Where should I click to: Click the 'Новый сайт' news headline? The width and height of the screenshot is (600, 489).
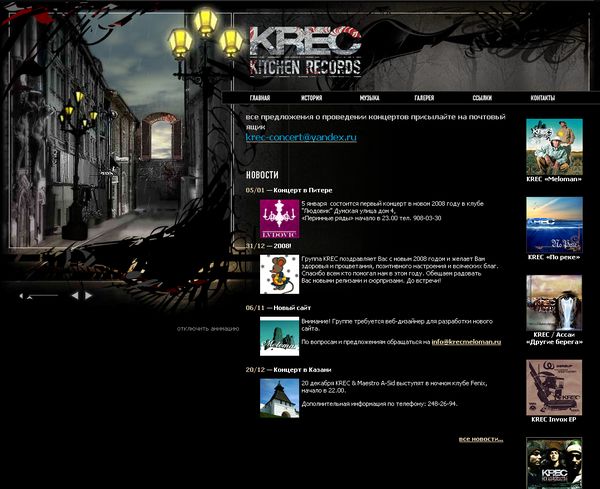tap(292, 308)
